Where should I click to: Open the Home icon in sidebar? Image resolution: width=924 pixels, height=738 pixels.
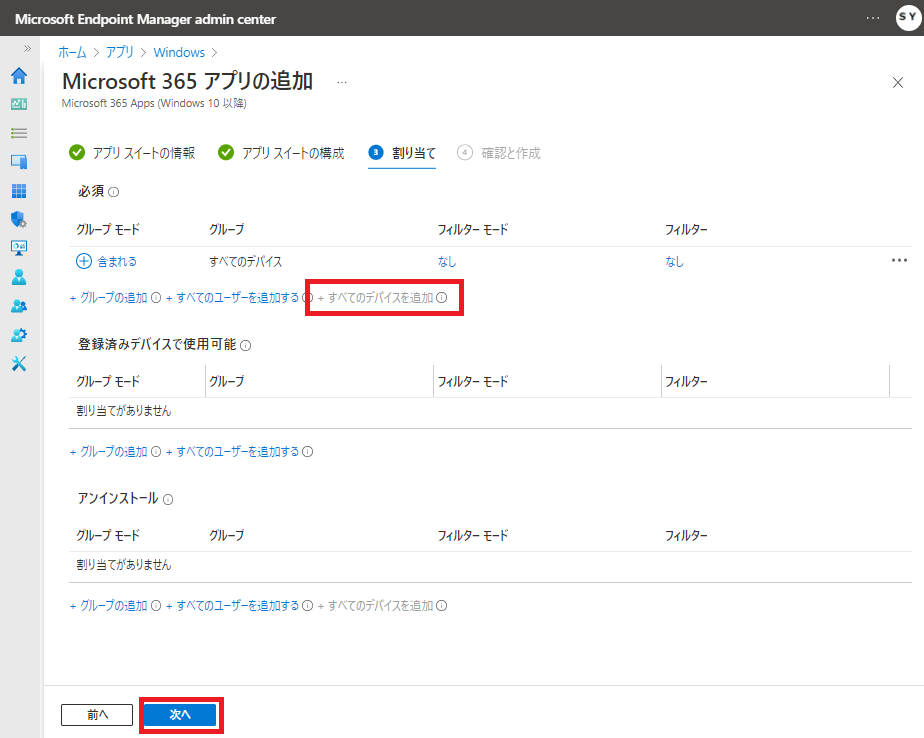coord(19,75)
